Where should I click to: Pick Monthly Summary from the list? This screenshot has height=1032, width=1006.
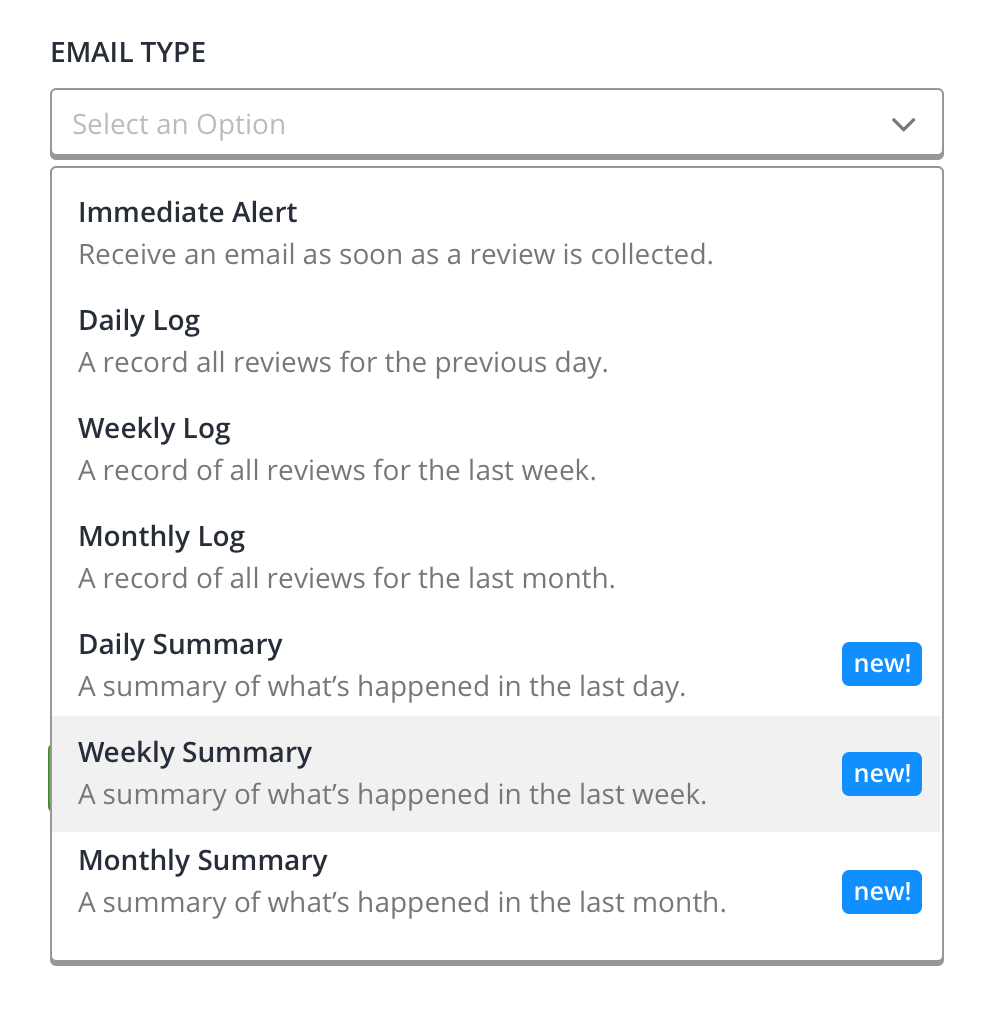(x=497, y=881)
